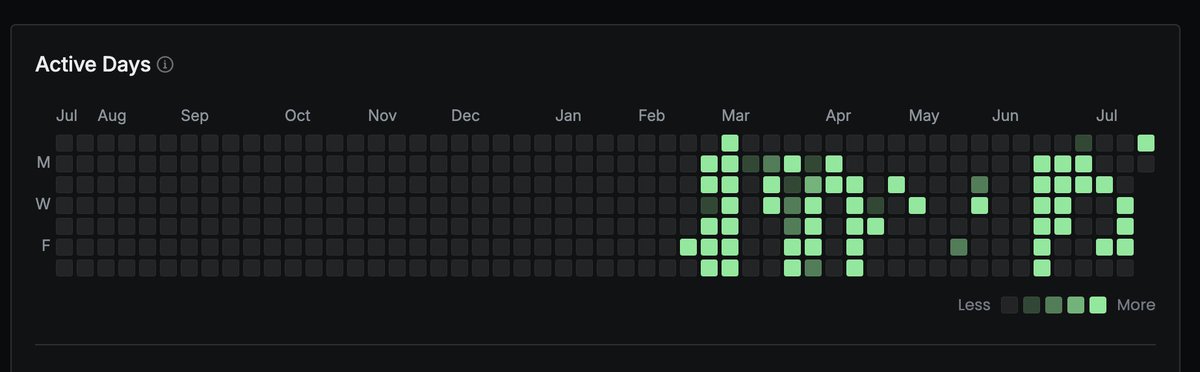This screenshot has height=372, width=1200.
Task: Click the 'More' legend label
Action: [x=1136, y=305]
